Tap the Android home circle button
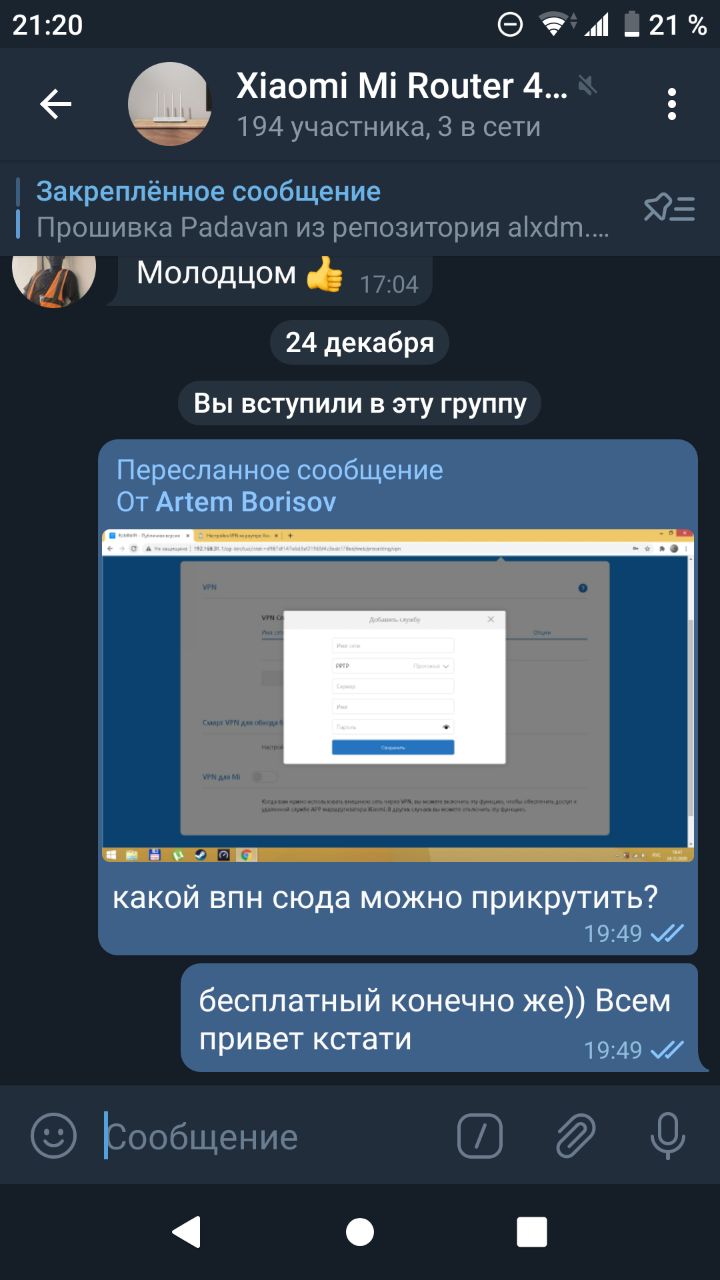 point(360,1232)
